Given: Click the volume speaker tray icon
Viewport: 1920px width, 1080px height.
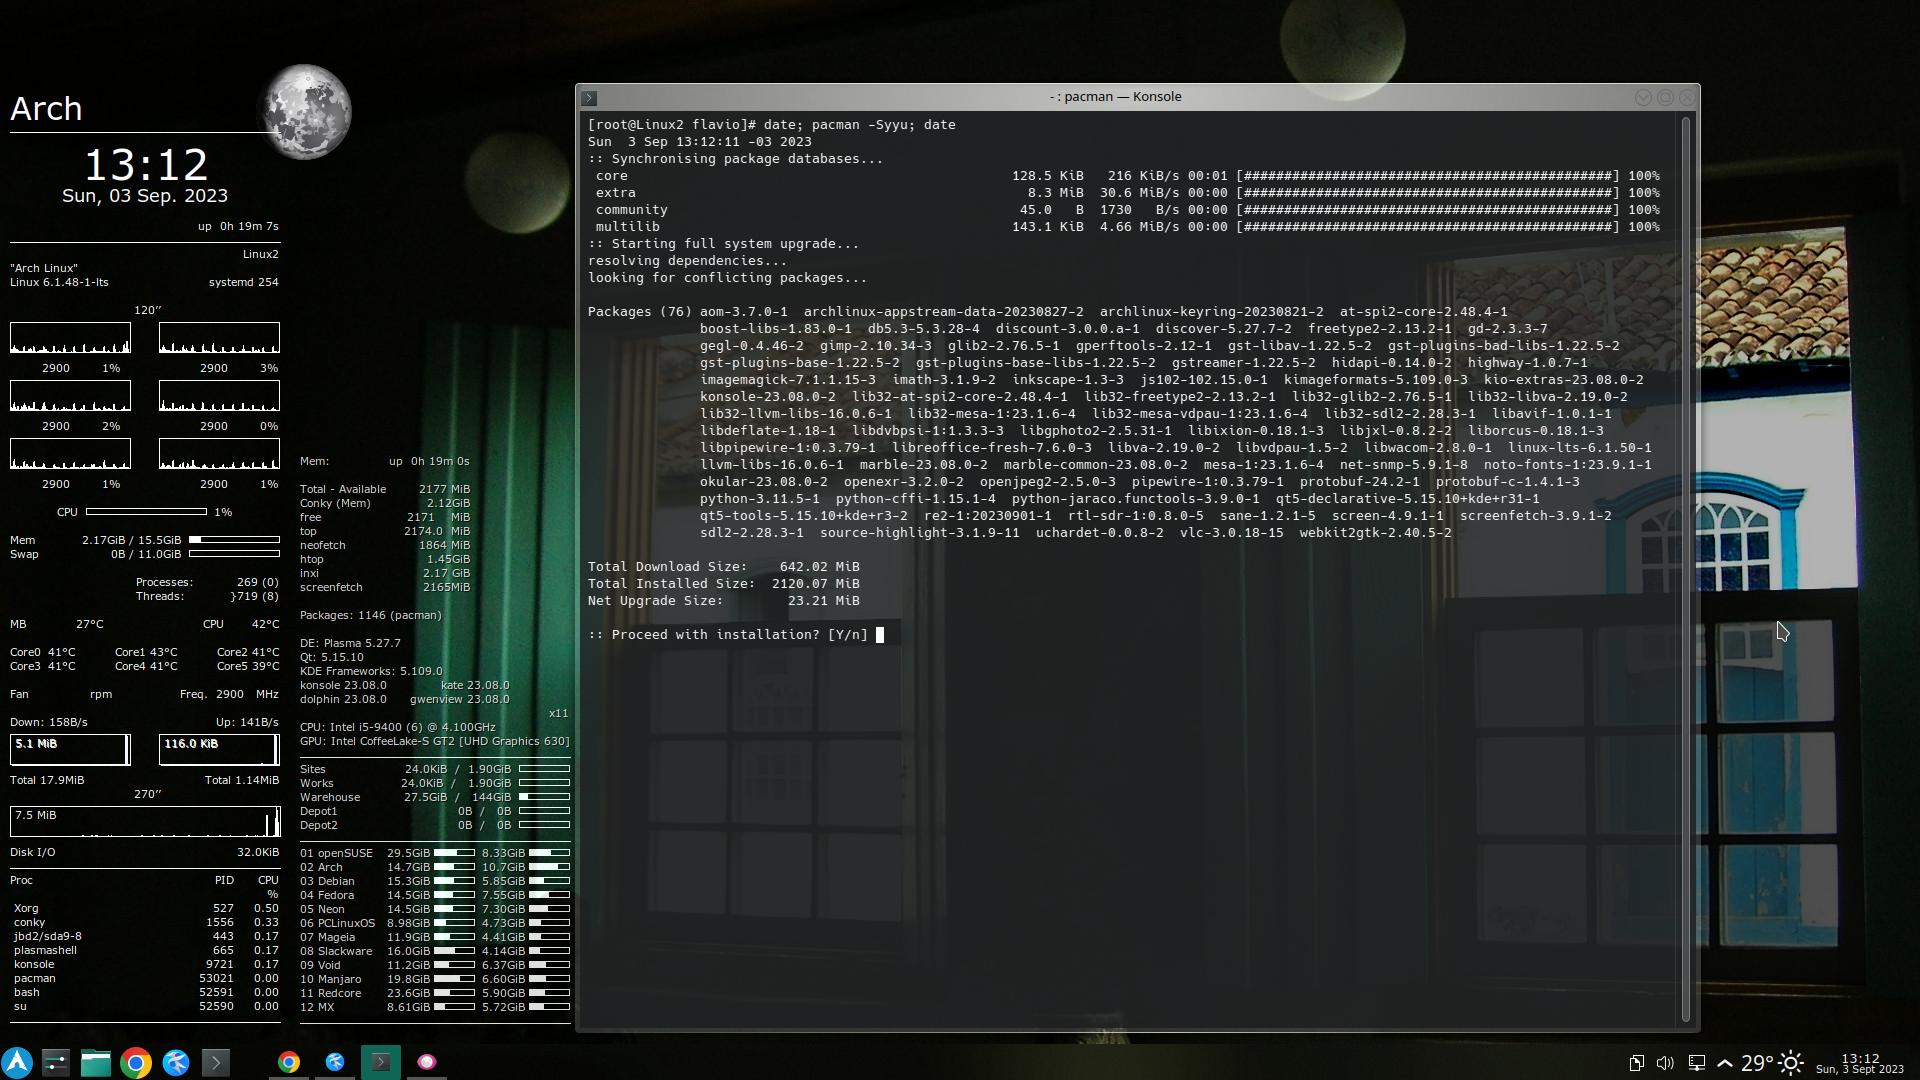Looking at the screenshot, I should click(1665, 1063).
